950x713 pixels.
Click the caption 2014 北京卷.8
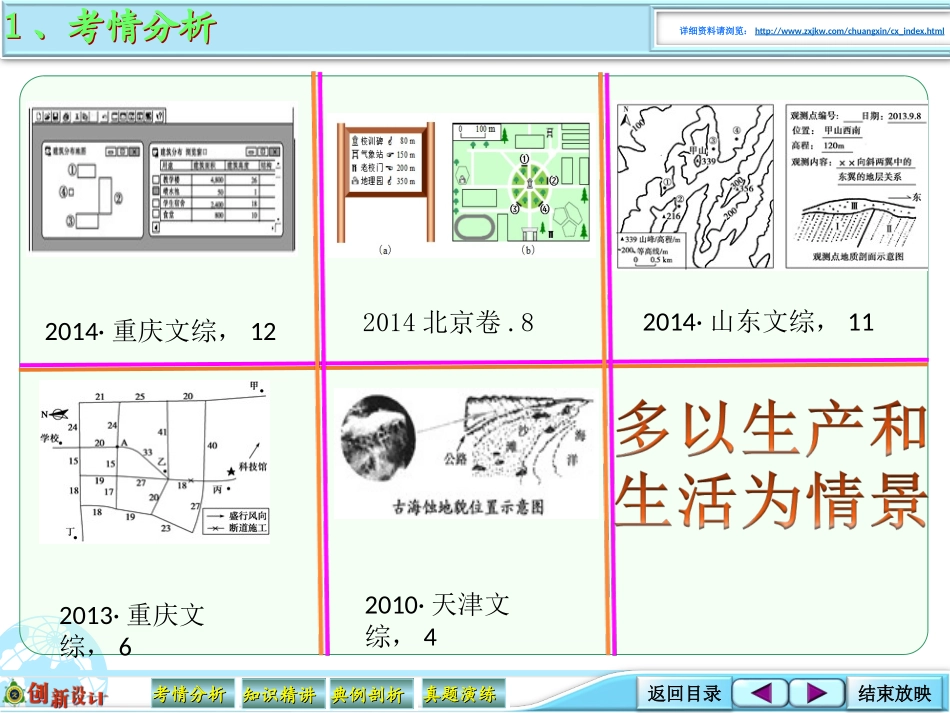click(x=448, y=322)
